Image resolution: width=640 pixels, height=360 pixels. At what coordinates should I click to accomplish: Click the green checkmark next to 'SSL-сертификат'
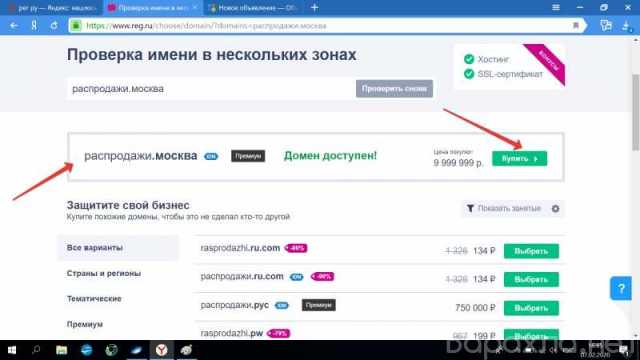pos(469,74)
